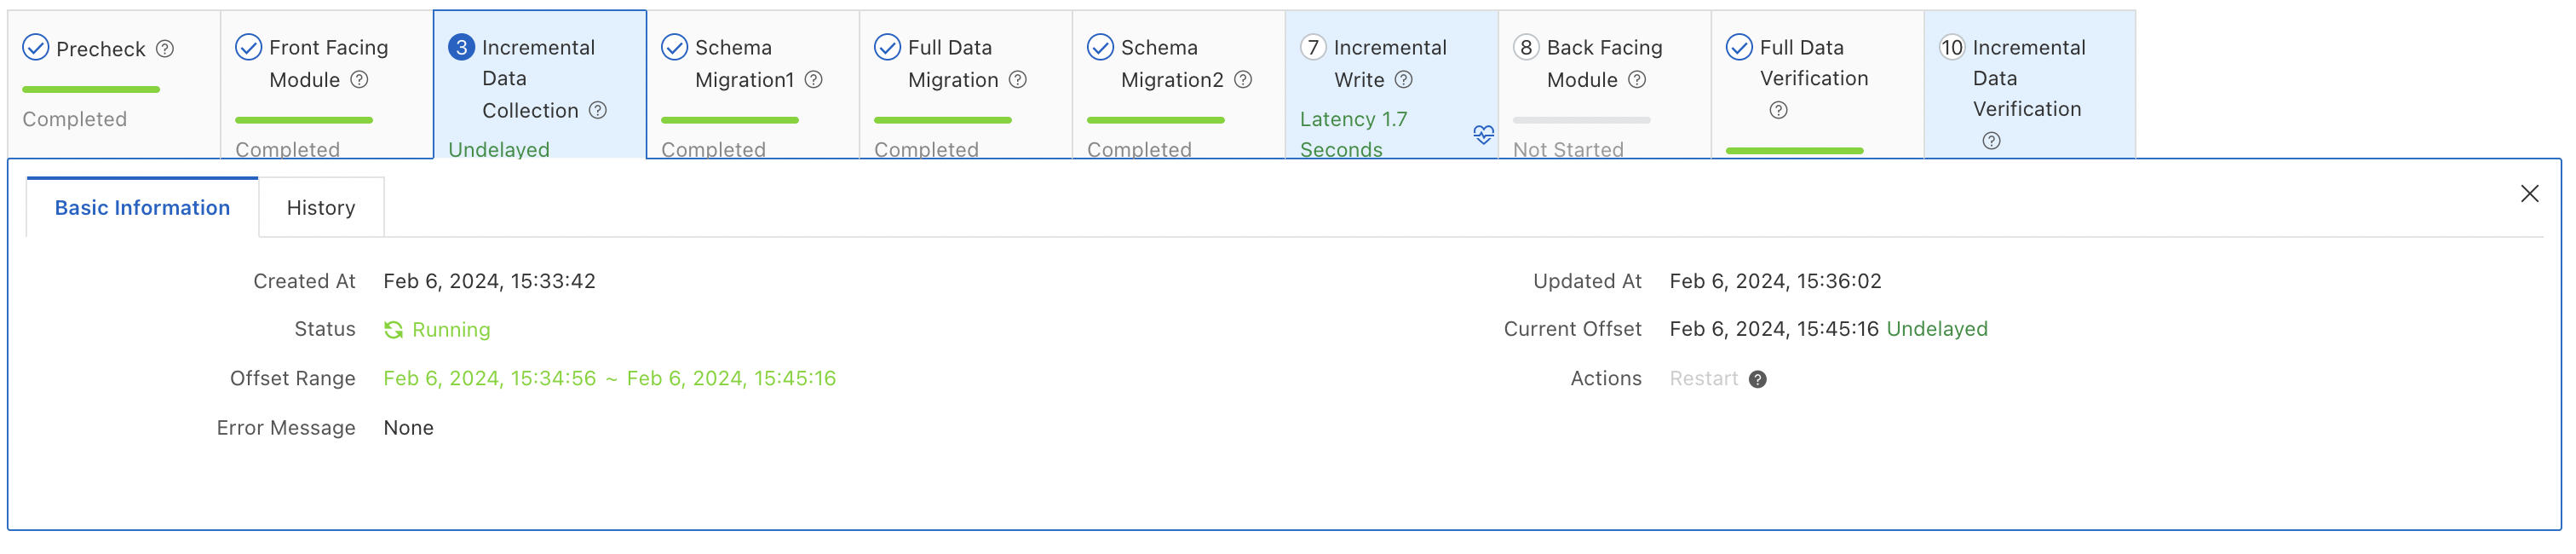This screenshot has width=2576, height=554.
Task: Click the Restart action link
Action: (x=1703, y=379)
